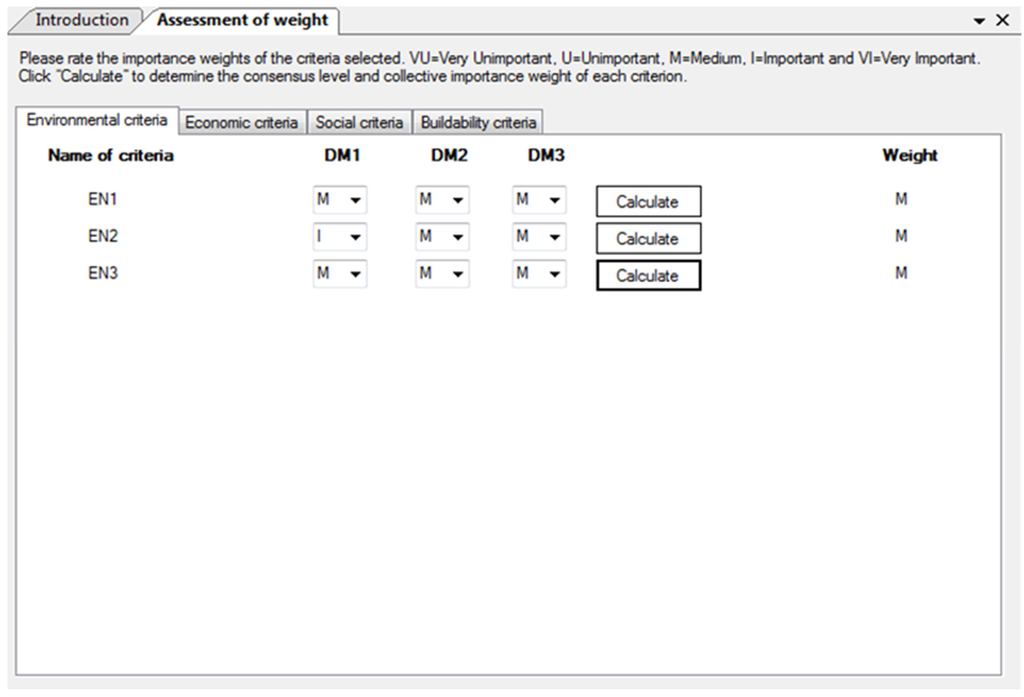1024x697 pixels.
Task: Calculate the weight for EN3
Action: coord(648,276)
